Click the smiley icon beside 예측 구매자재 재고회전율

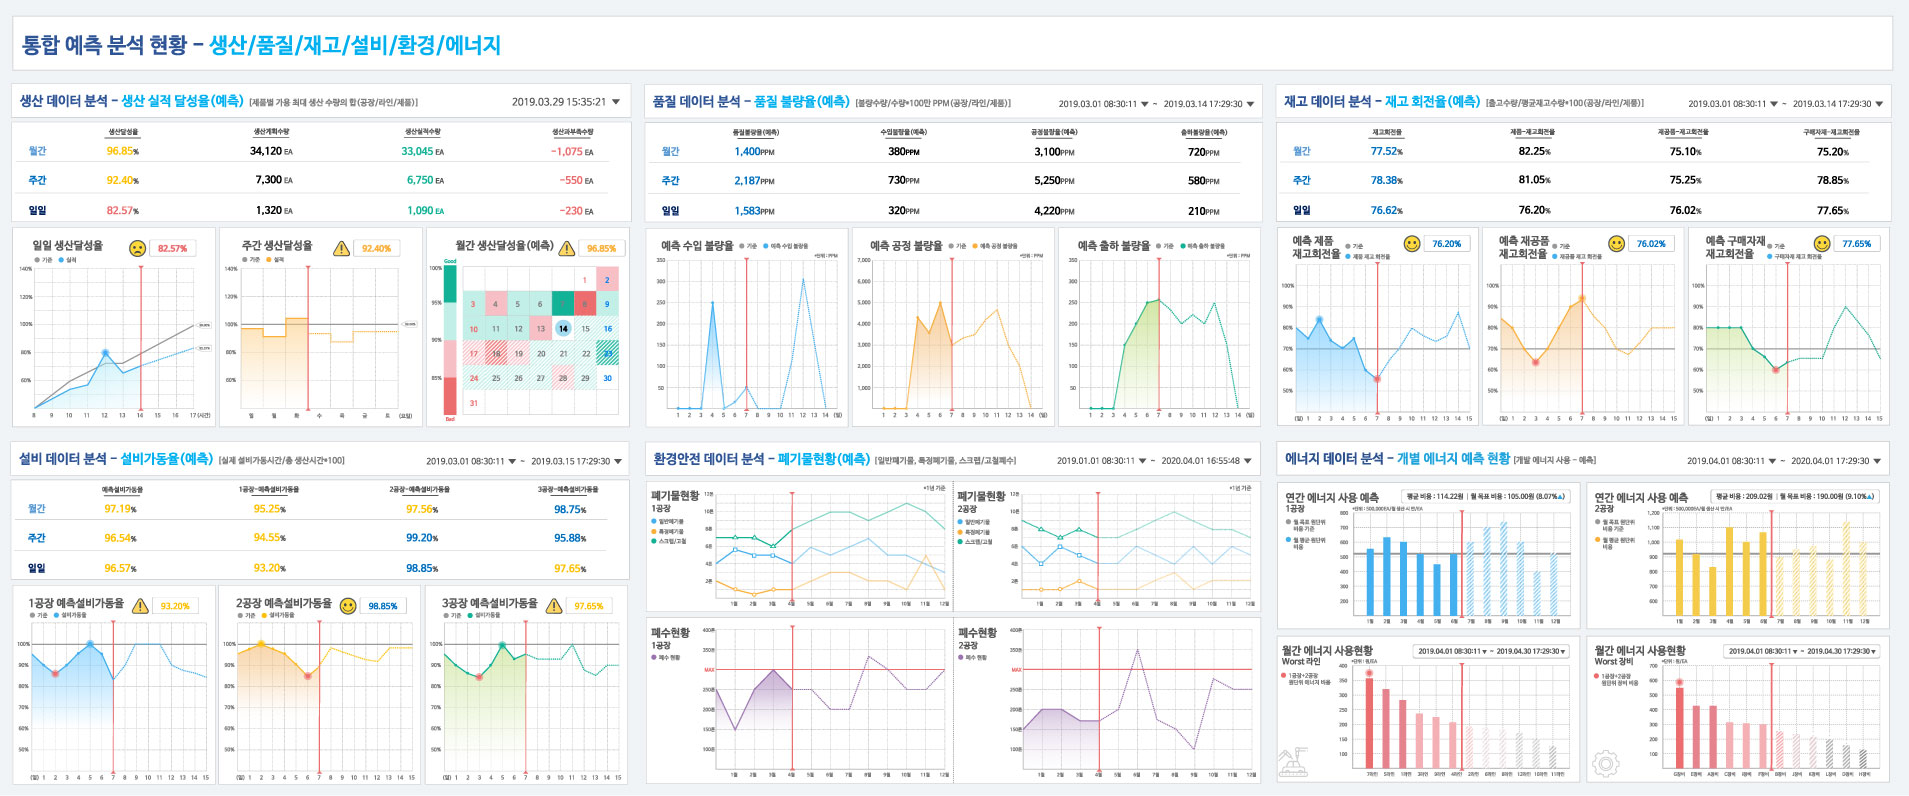(x=1822, y=244)
